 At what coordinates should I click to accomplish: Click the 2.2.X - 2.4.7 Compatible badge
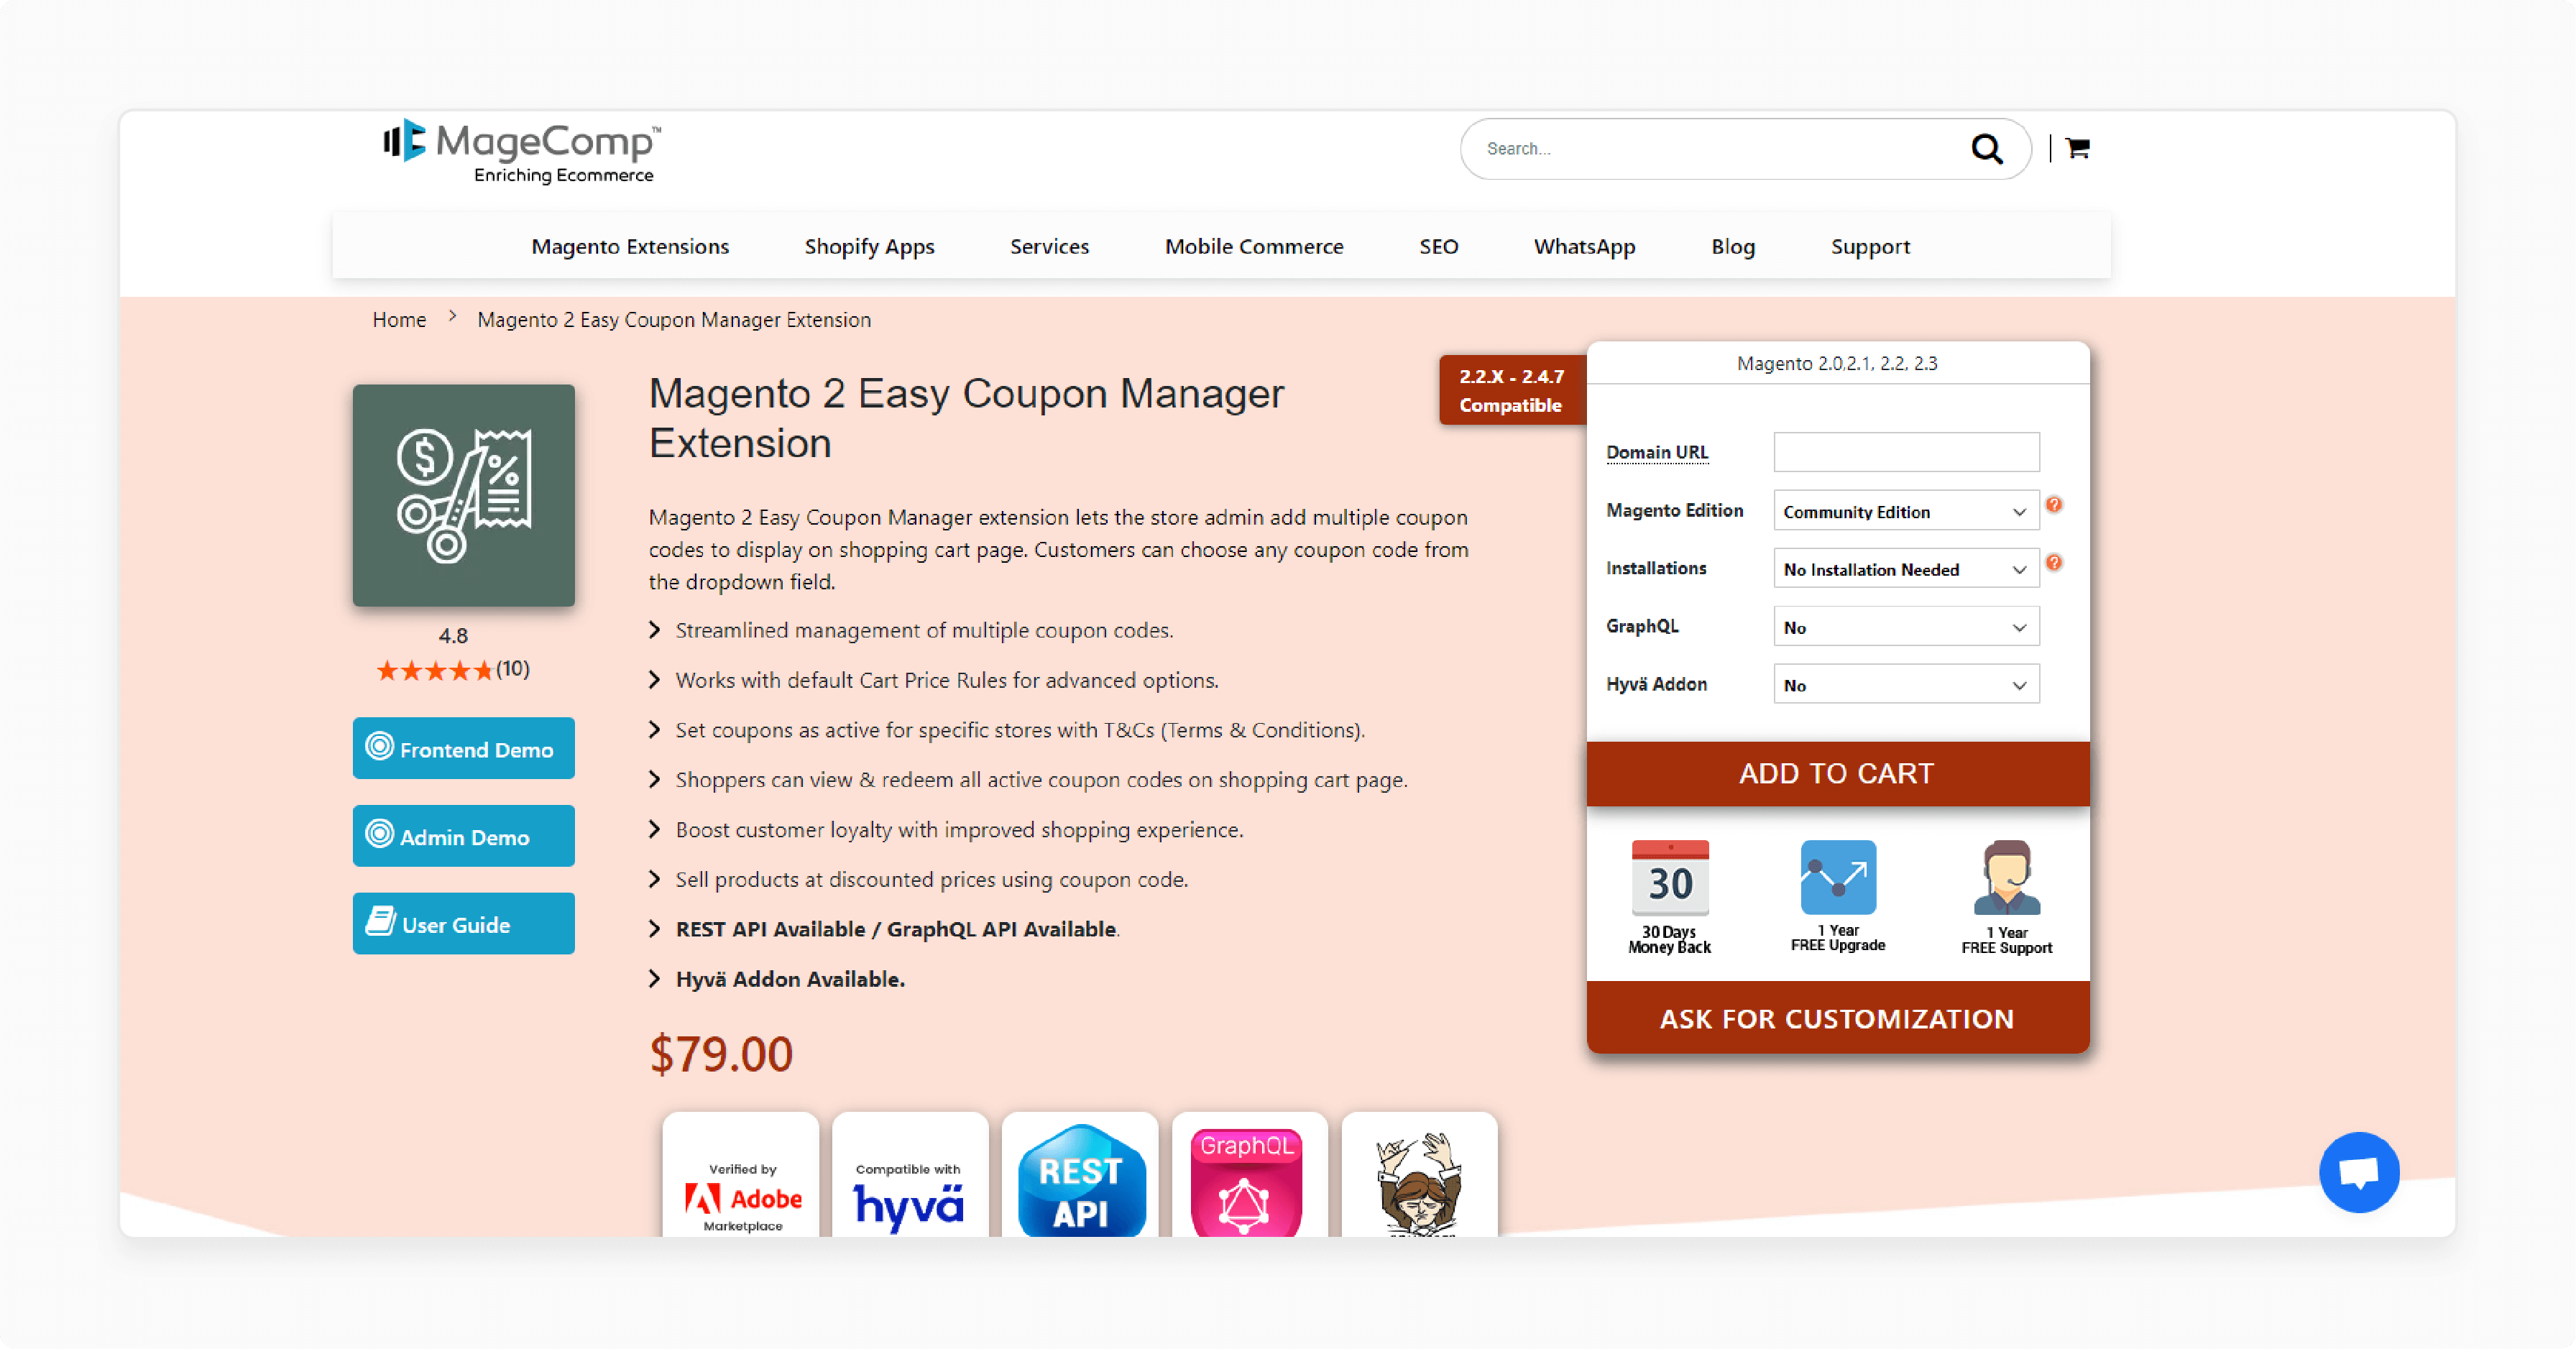click(1512, 390)
